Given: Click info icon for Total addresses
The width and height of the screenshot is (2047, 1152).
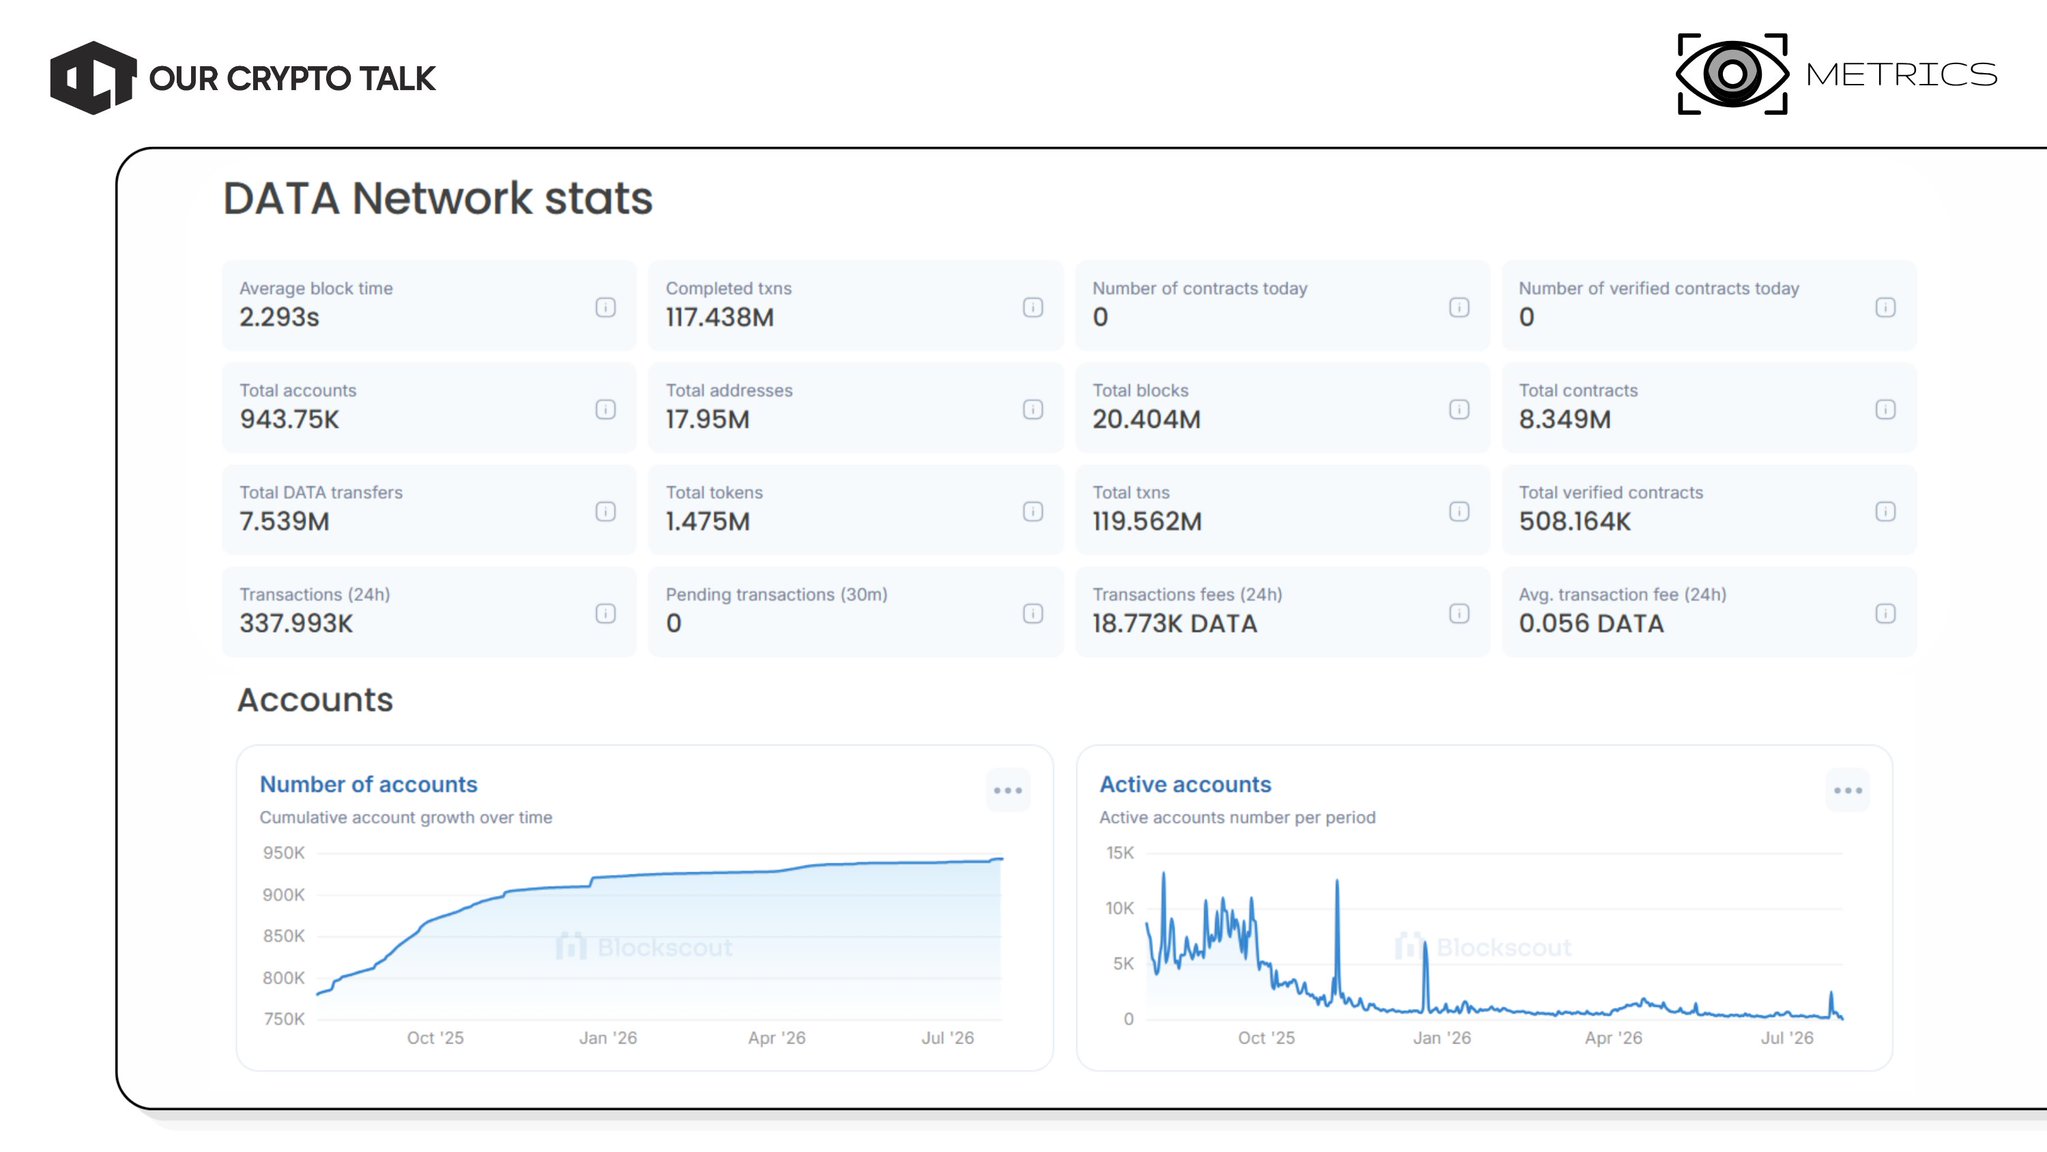Looking at the screenshot, I should pyautogui.click(x=1033, y=409).
